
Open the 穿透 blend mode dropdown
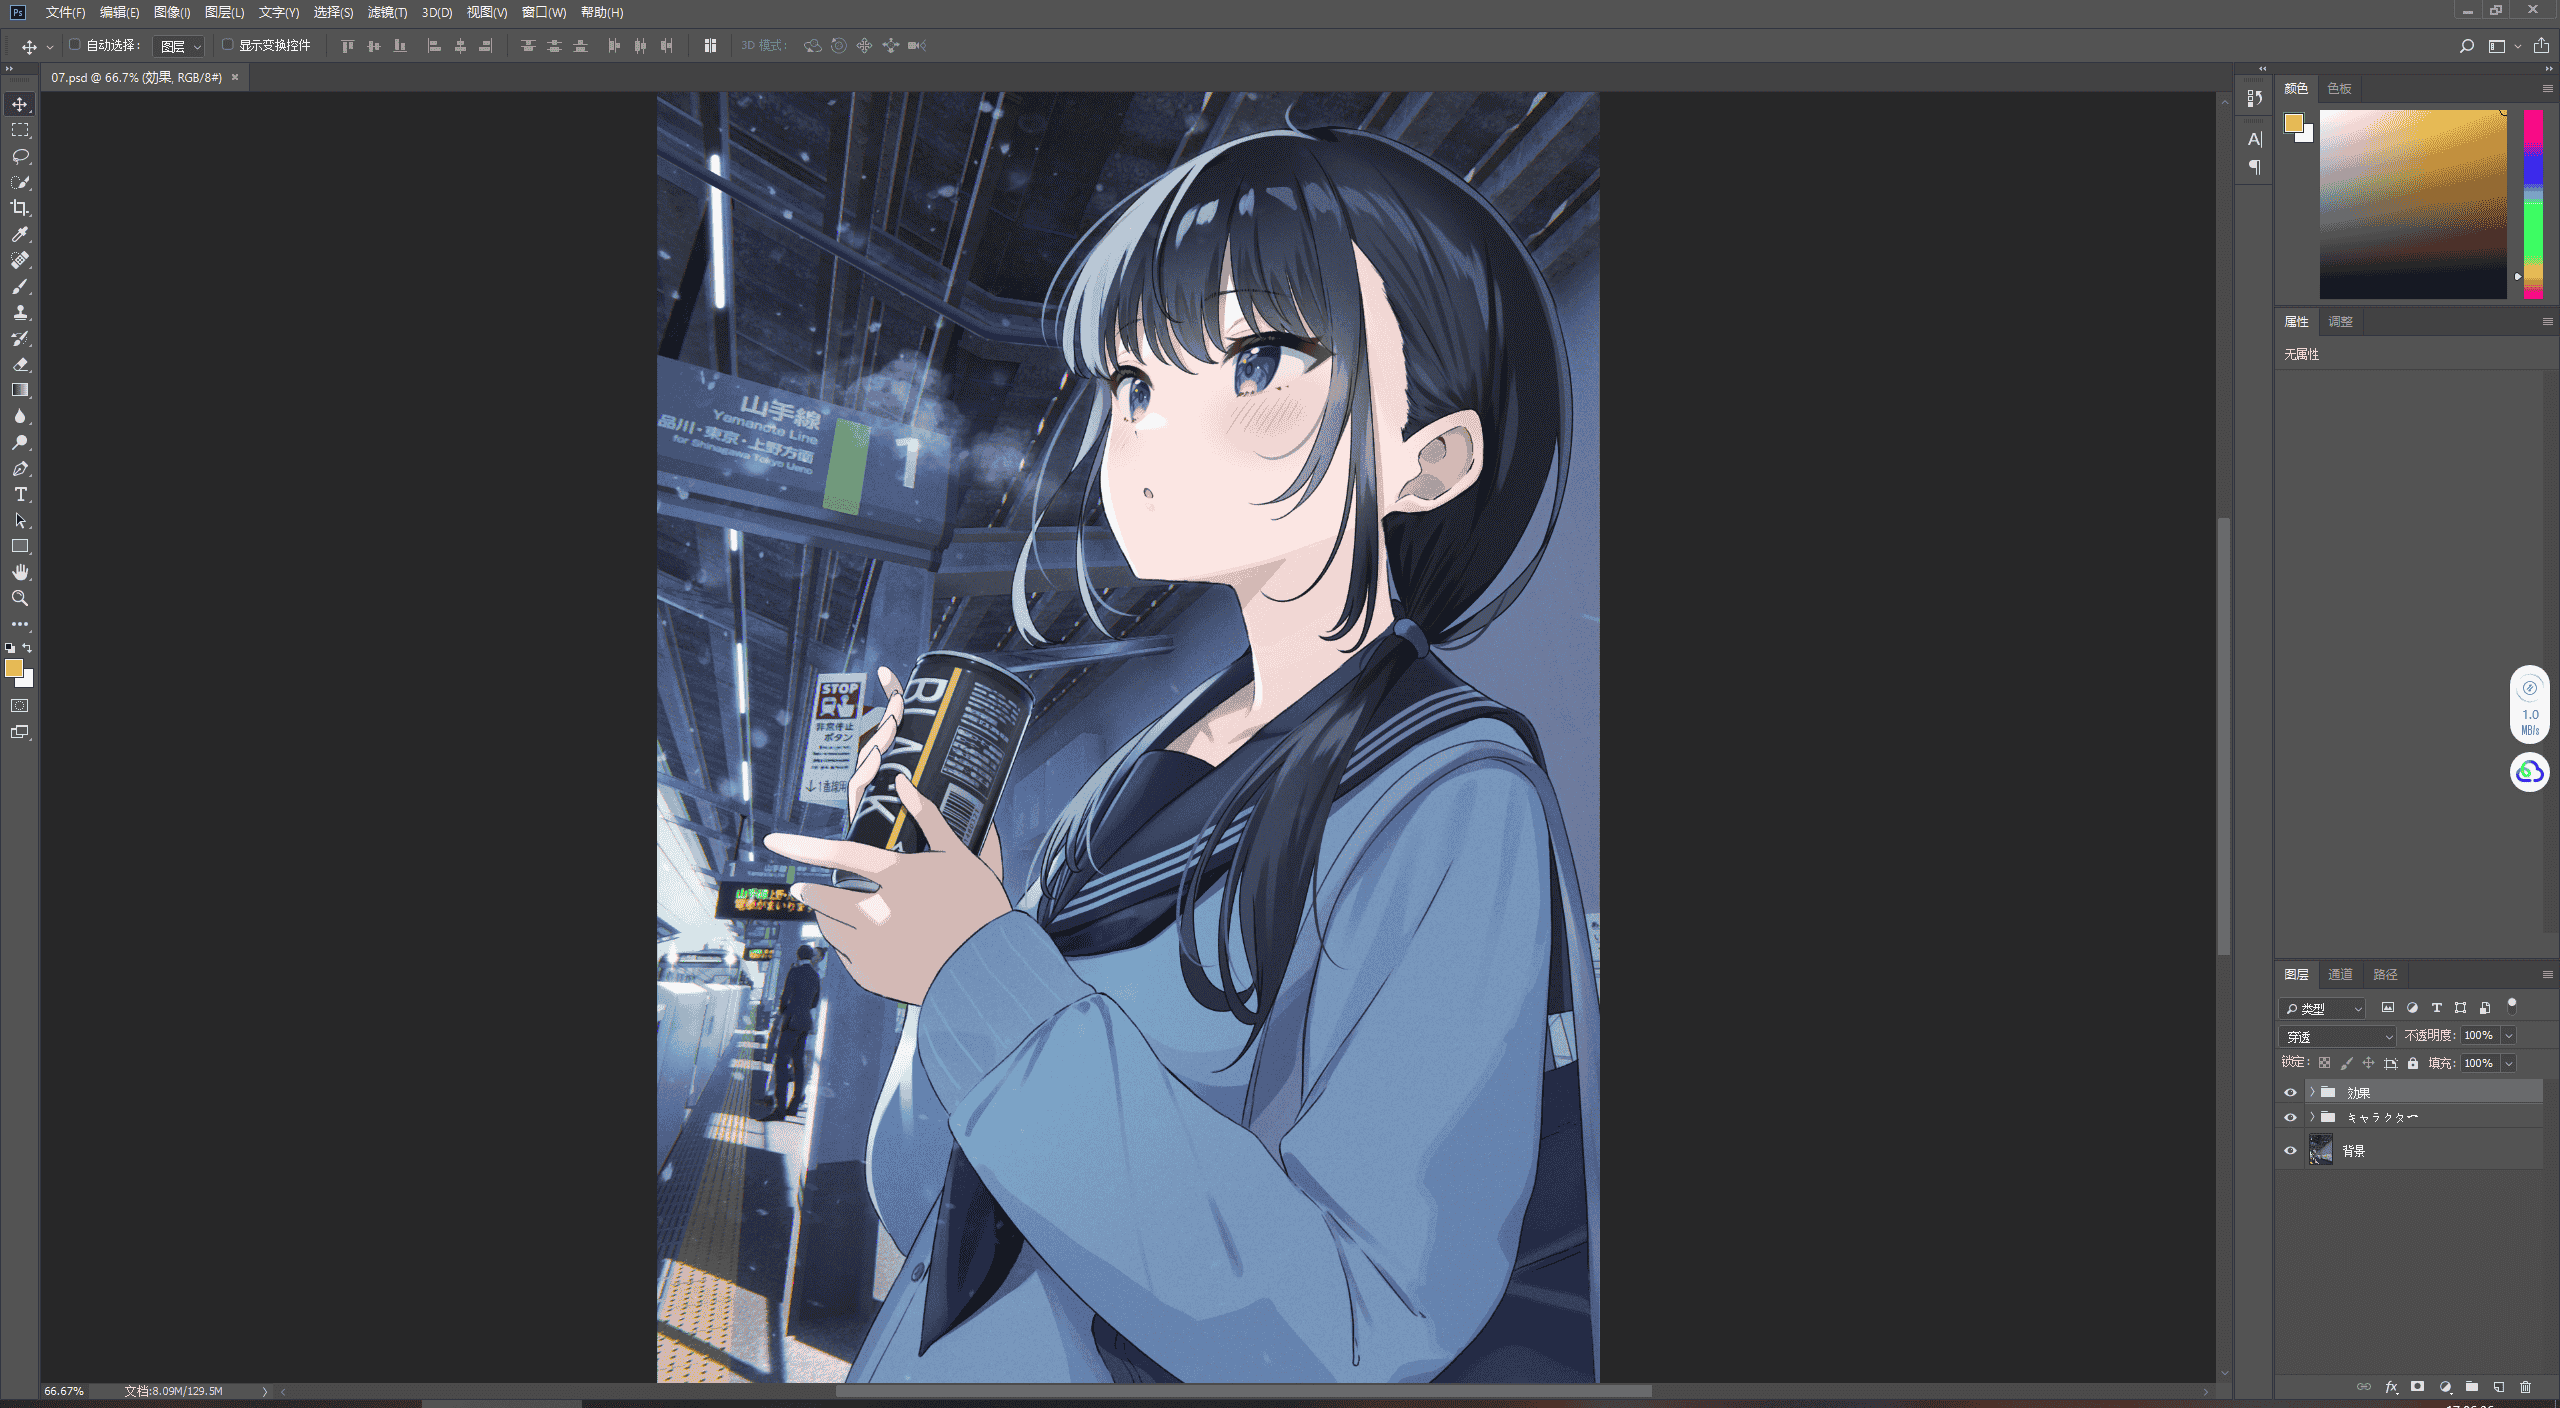coord(2337,1036)
